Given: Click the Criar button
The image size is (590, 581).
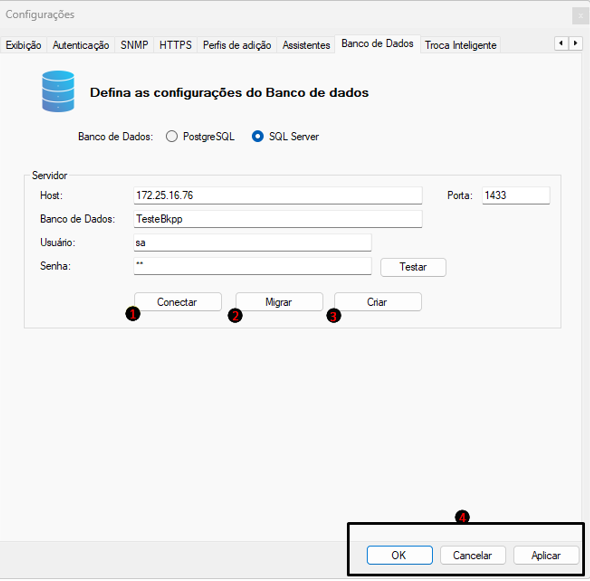Looking at the screenshot, I should [378, 302].
